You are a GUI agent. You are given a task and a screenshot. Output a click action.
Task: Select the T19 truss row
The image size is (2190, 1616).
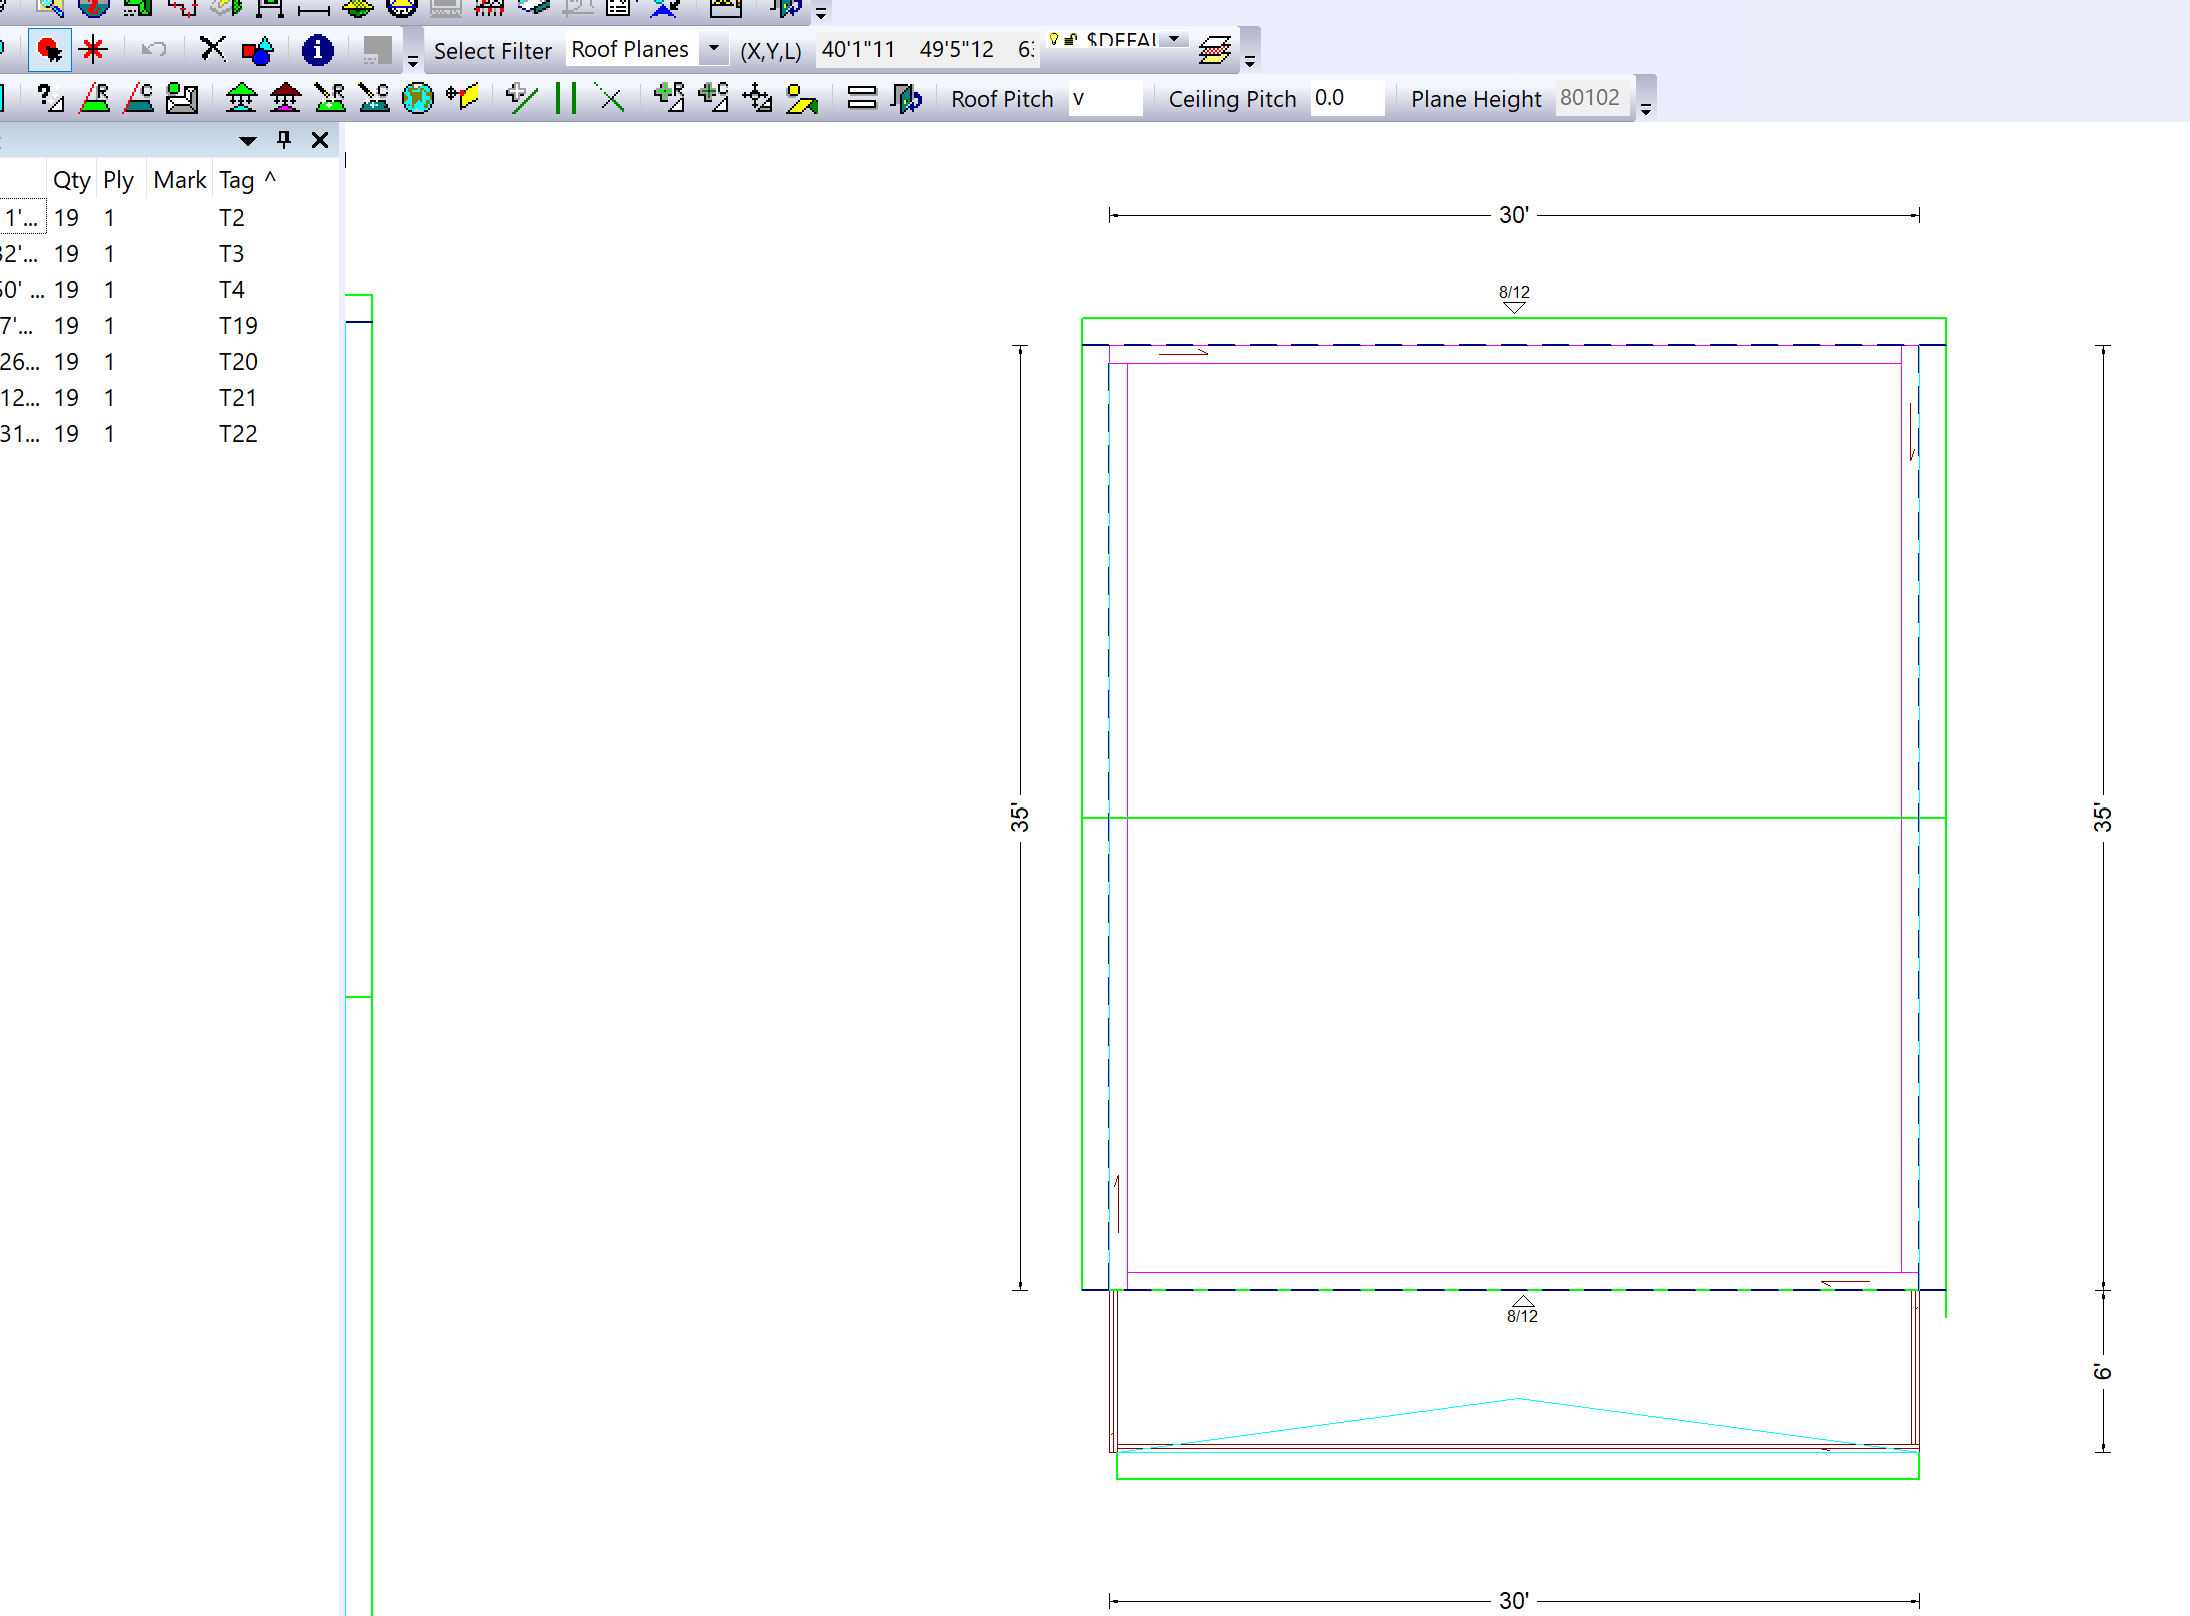pos(238,326)
